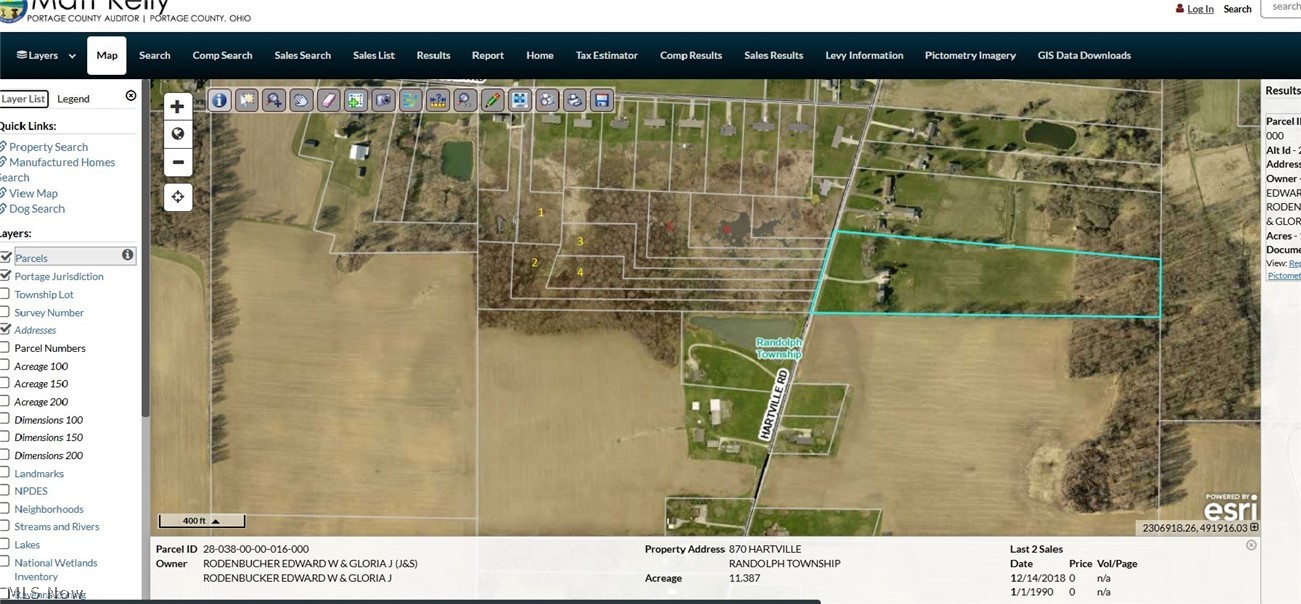Click the Full Extent toolbar icon
Screen dimensions: 1301x604
519,100
